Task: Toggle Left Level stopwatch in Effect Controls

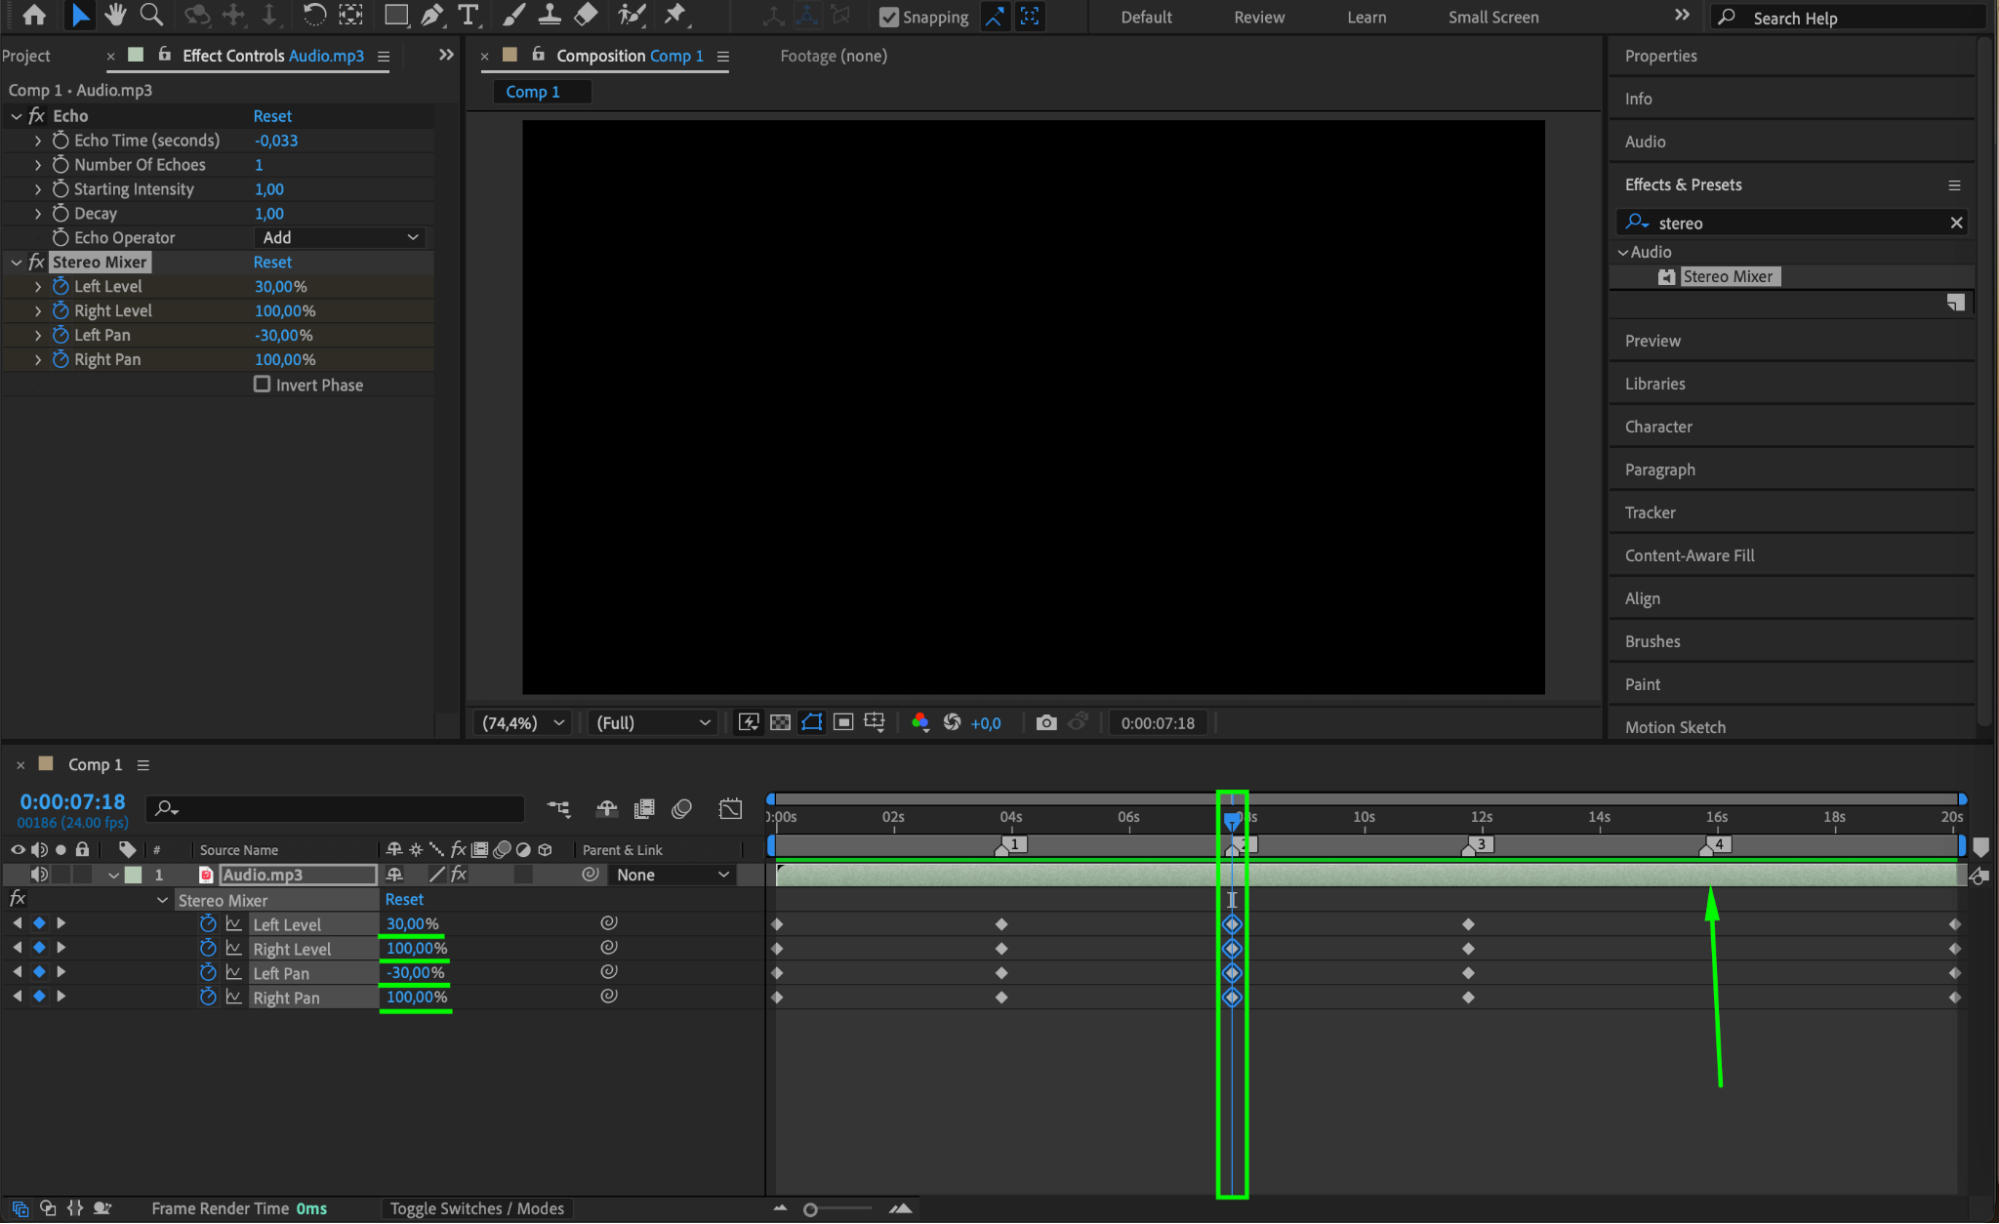Action: 60,286
